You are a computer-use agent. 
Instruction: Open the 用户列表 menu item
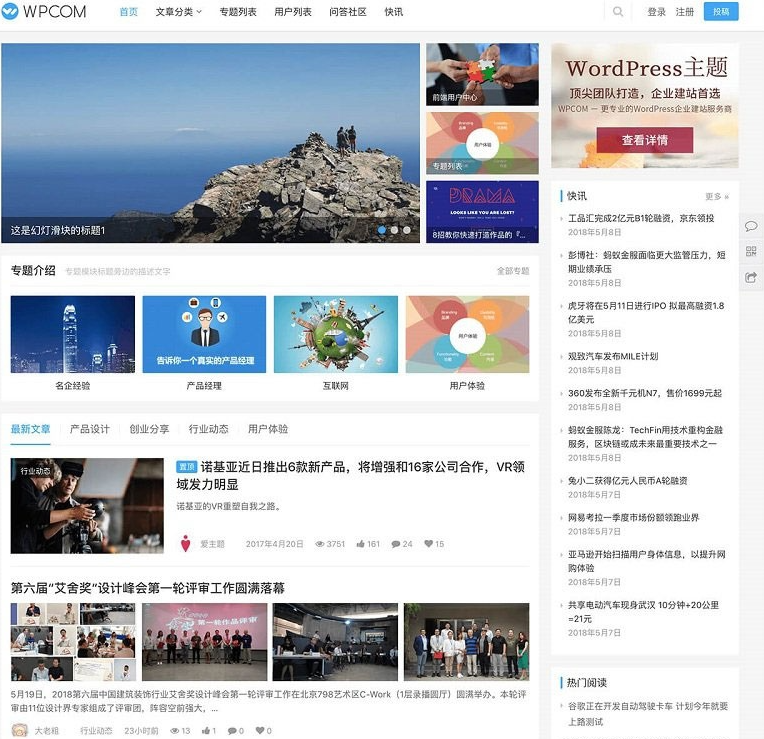(293, 12)
